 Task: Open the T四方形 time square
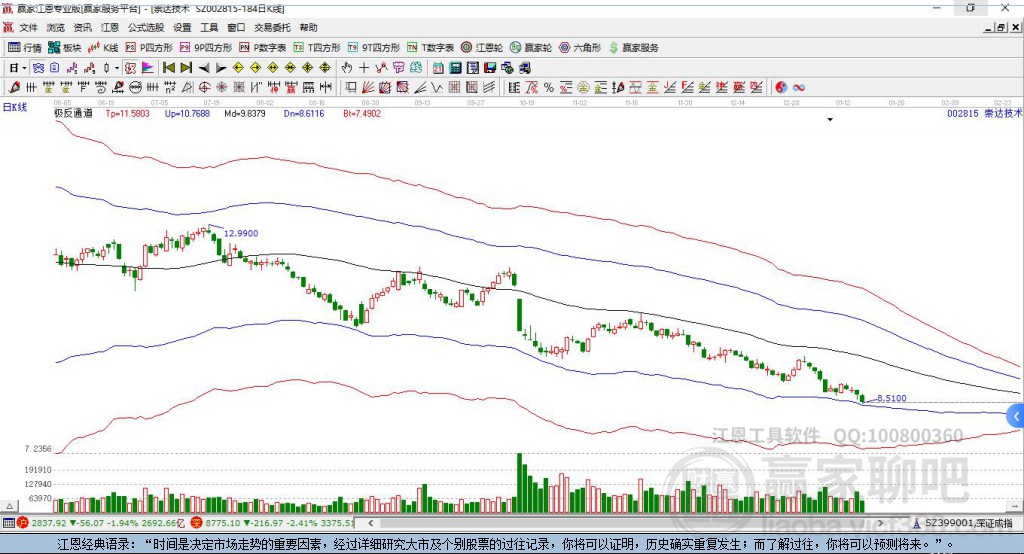pos(317,48)
